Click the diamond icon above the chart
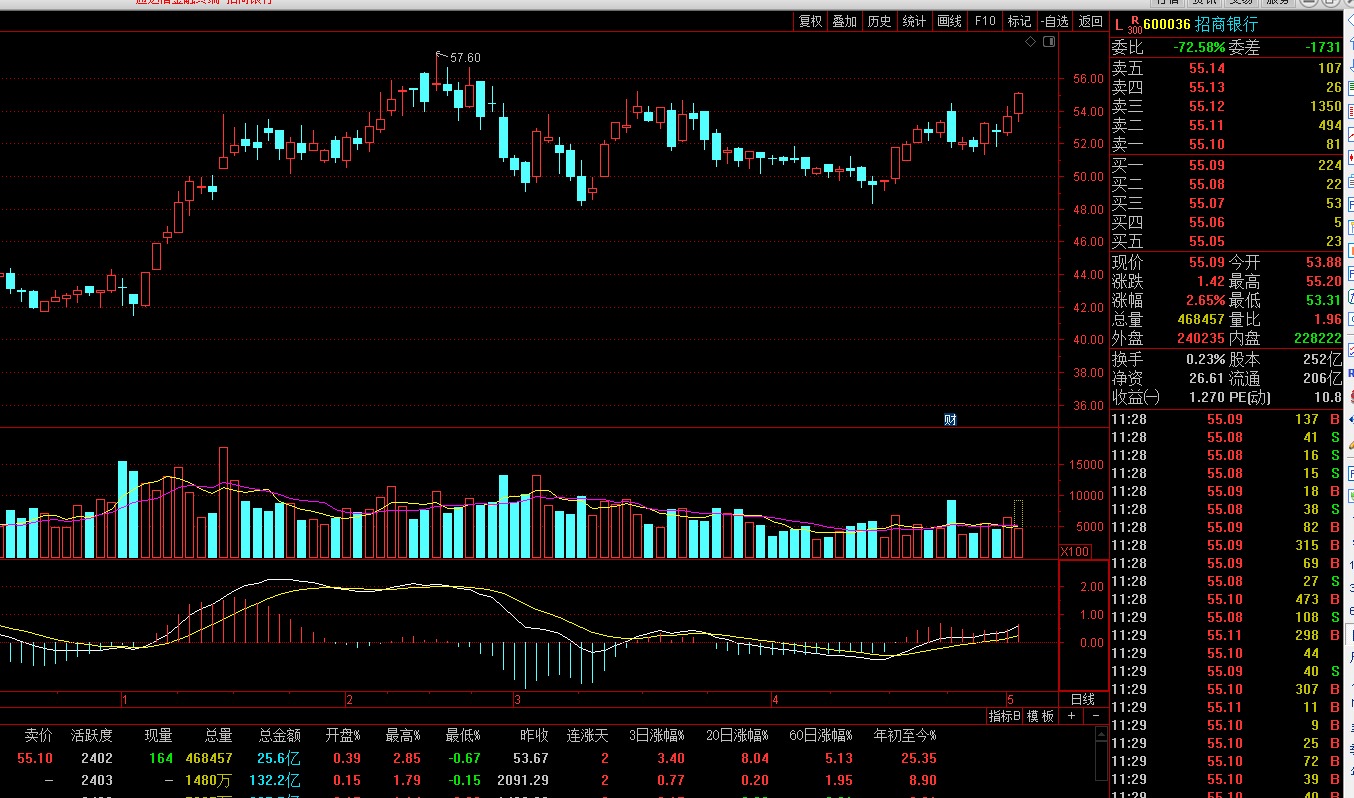 [x=1031, y=42]
